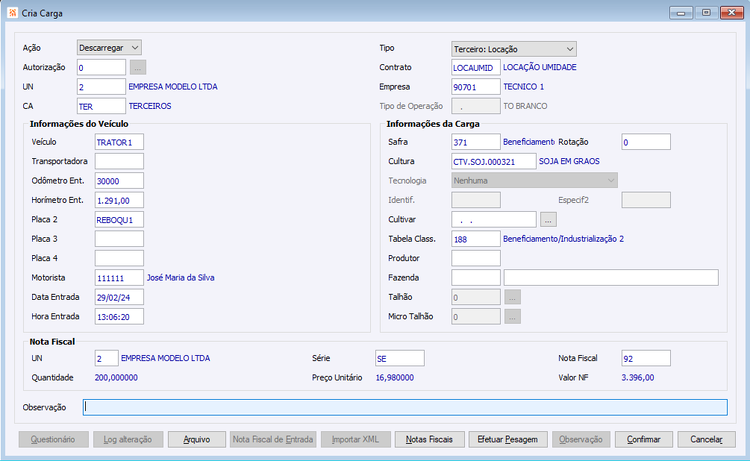
Task: Open the Ação dropdown showing Descarregar
Action: click(x=109, y=48)
